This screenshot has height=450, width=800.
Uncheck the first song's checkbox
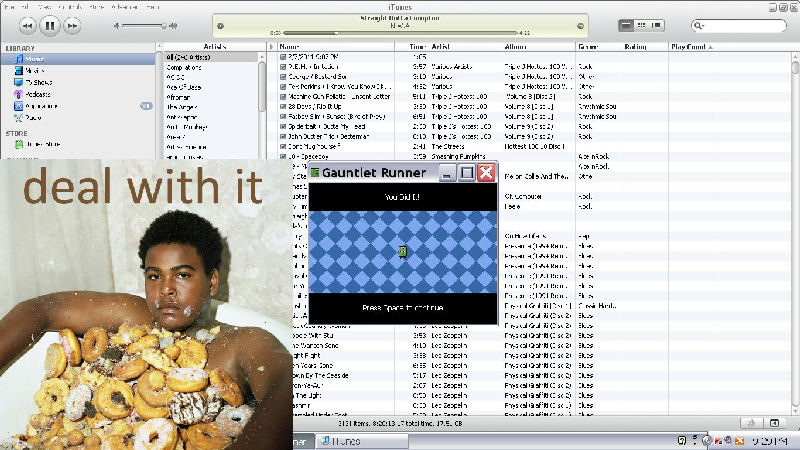tap(284, 57)
